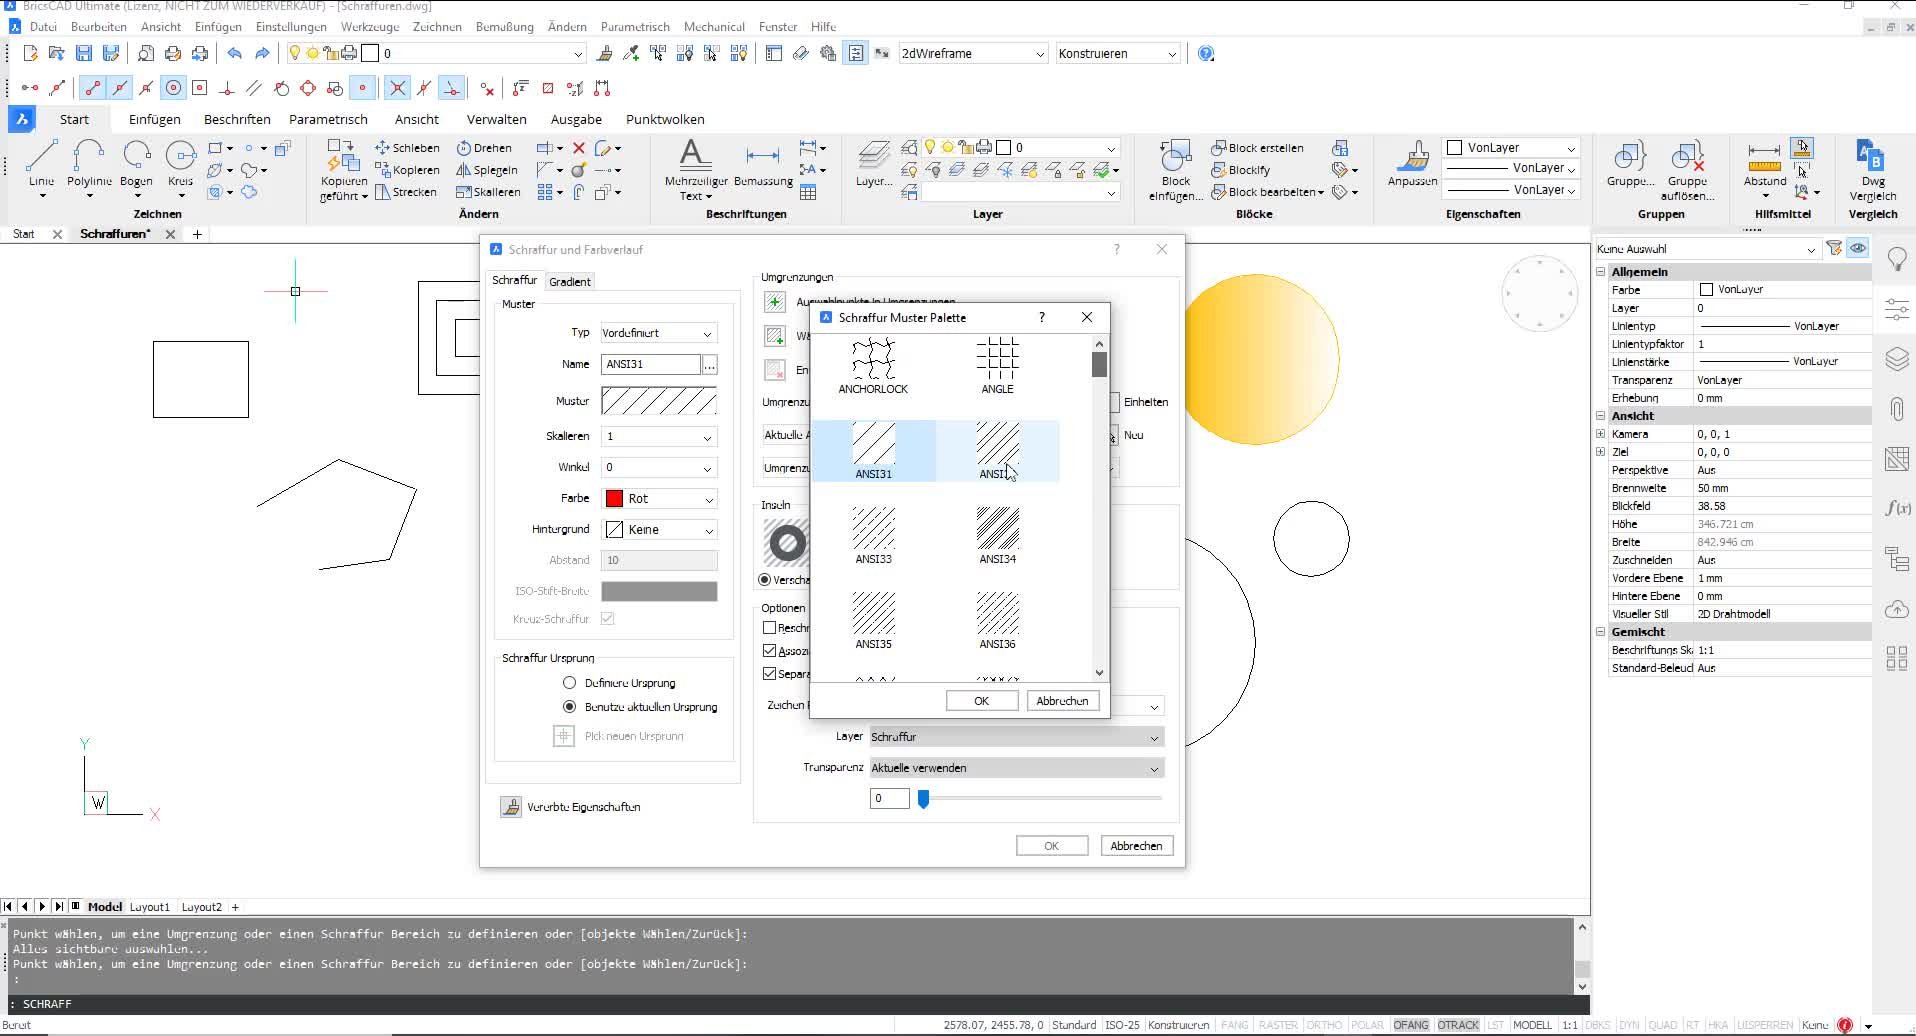
Task: Open the Werkzeuge menu
Action: pos(370,27)
